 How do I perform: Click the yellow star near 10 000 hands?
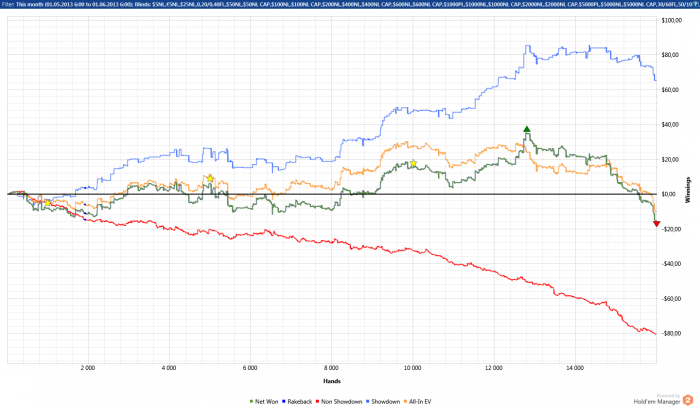tap(413, 163)
